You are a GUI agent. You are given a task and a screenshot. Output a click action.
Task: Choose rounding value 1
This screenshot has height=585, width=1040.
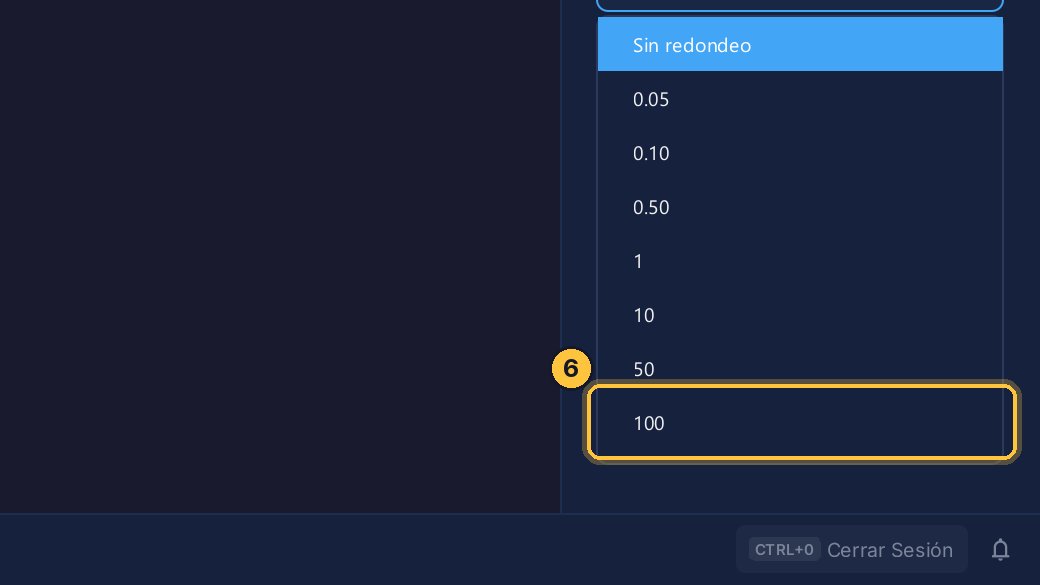pyautogui.click(x=800, y=261)
